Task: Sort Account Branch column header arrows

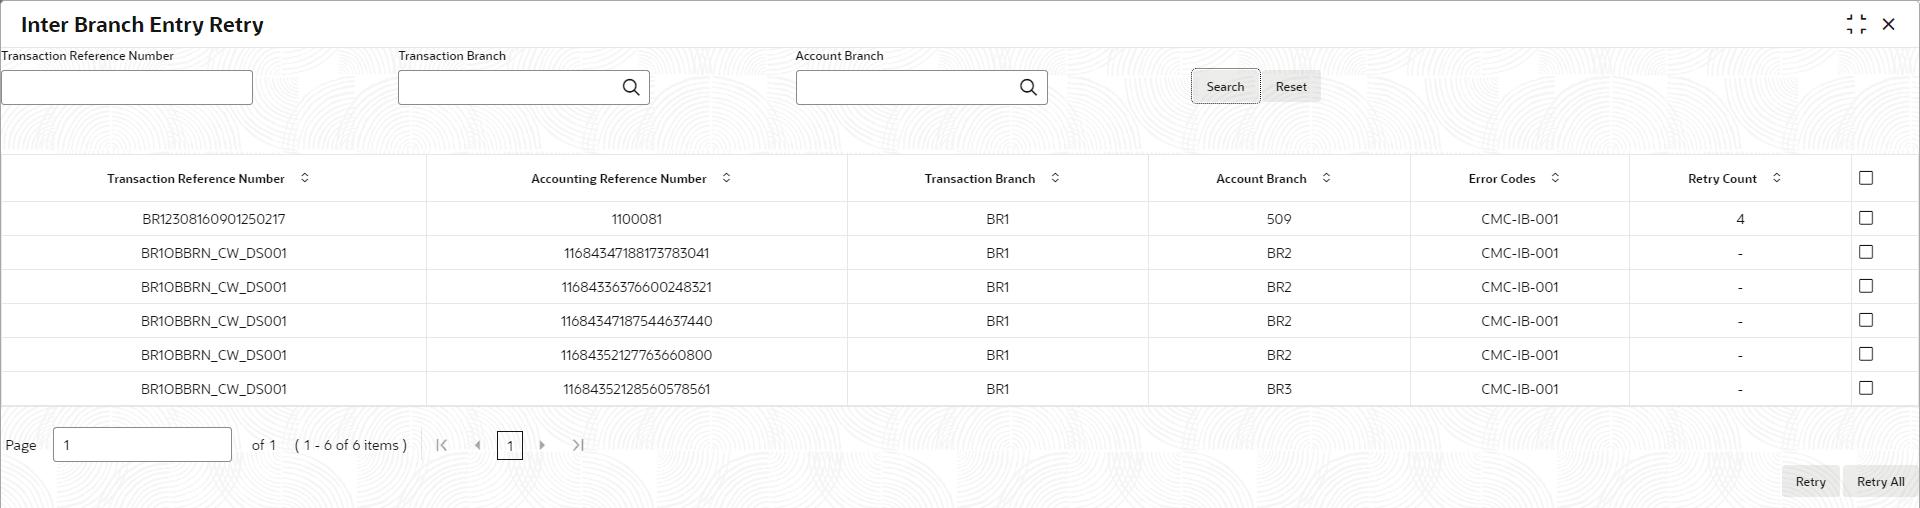Action: point(1326,178)
